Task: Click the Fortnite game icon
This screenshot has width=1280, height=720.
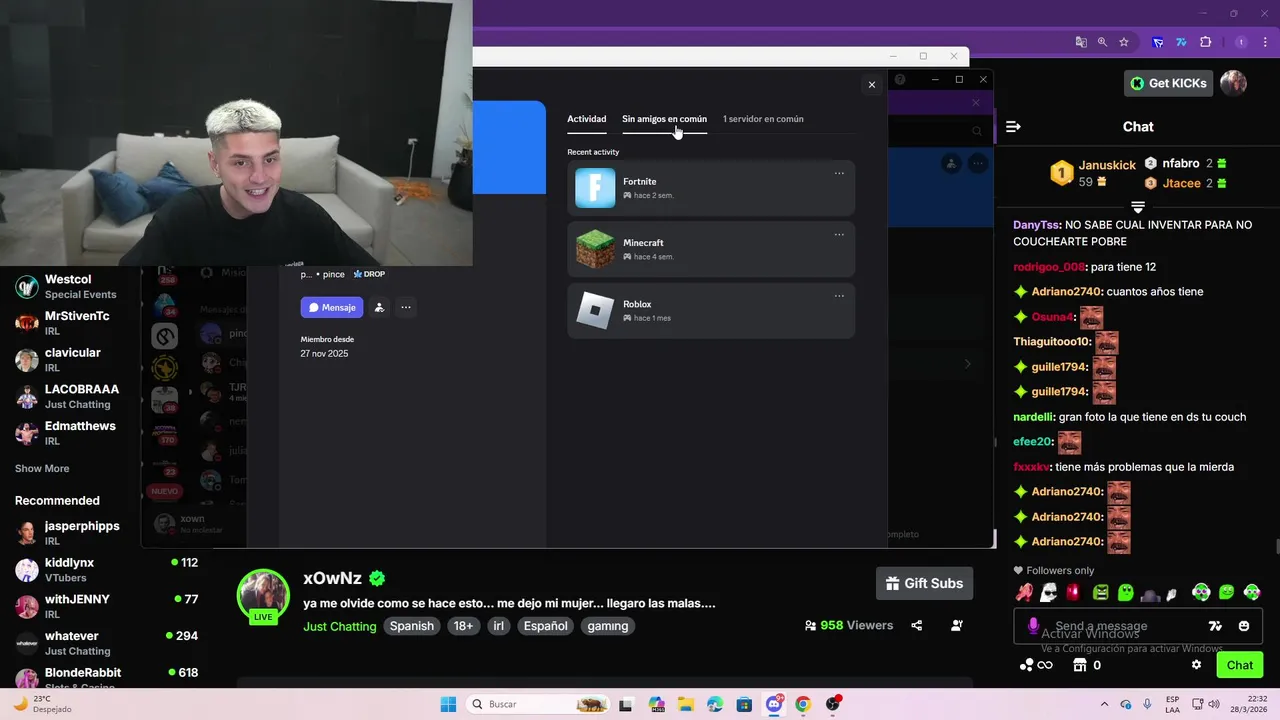Action: click(595, 188)
